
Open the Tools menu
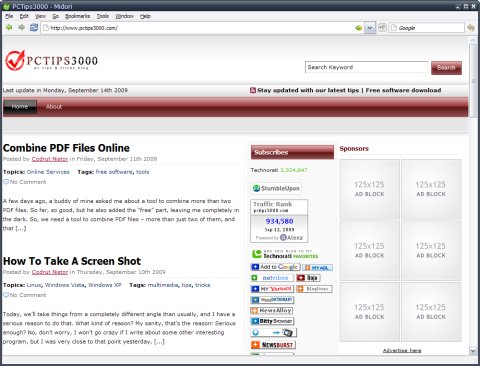tap(103, 16)
